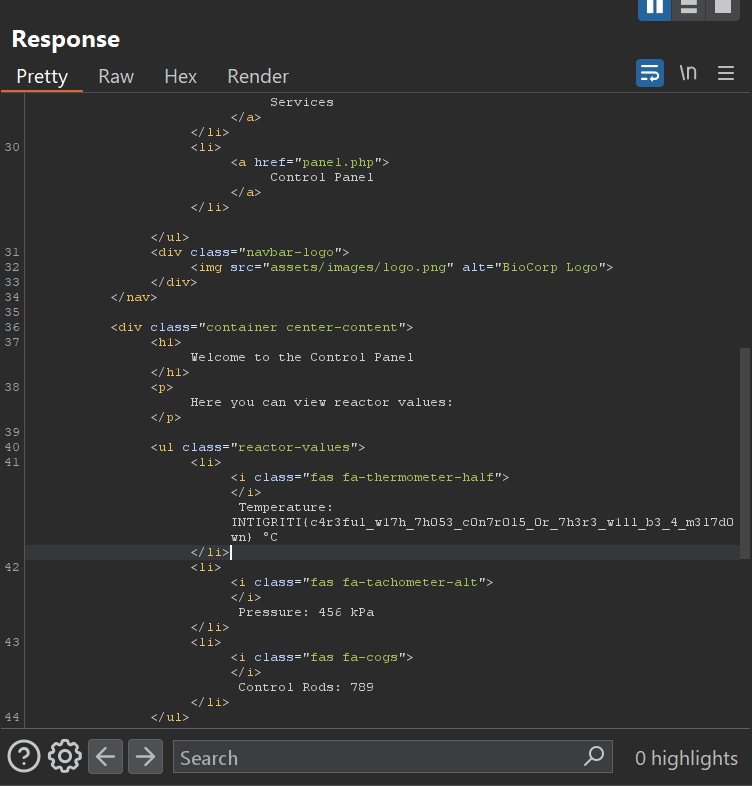Click the question mark help icon

(x=24, y=756)
